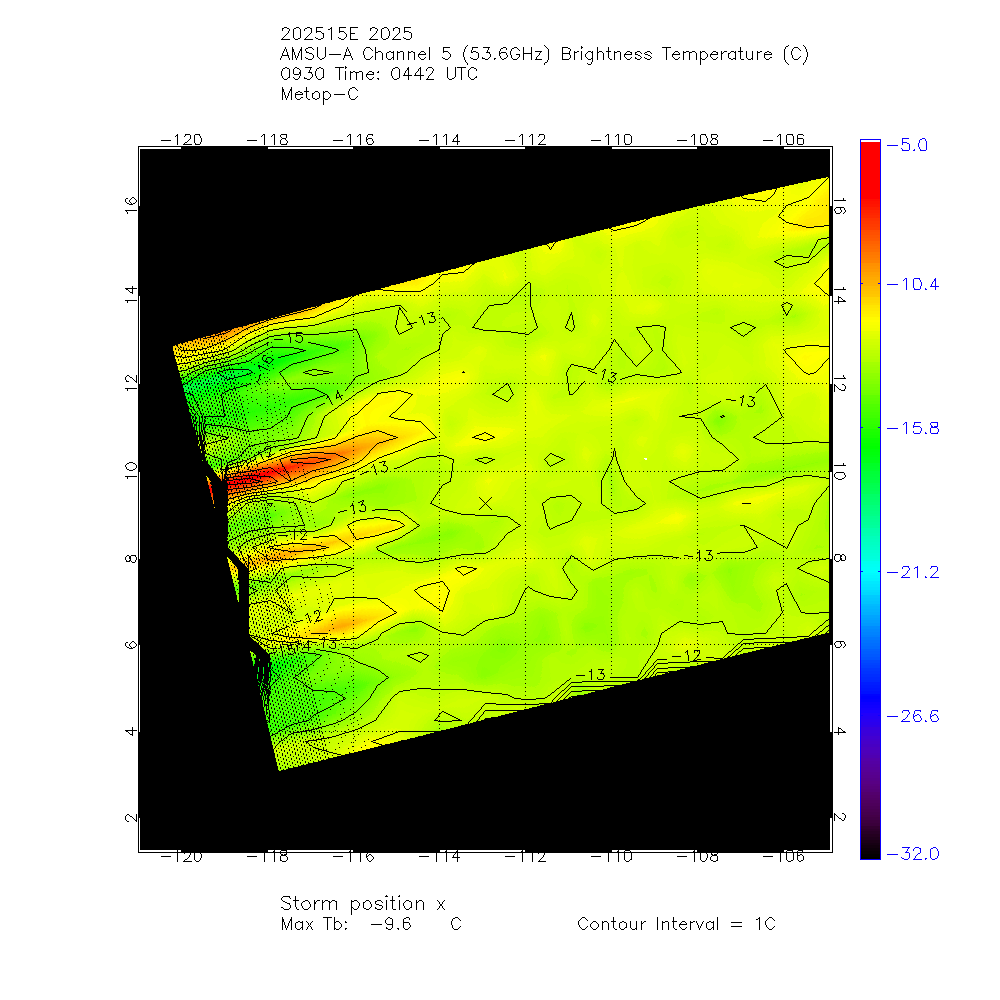The width and height of the screenshot is (1000, 1000).
Task: Click the "0930 Time: 0442 UTC" line
Action: click(379, 74)
